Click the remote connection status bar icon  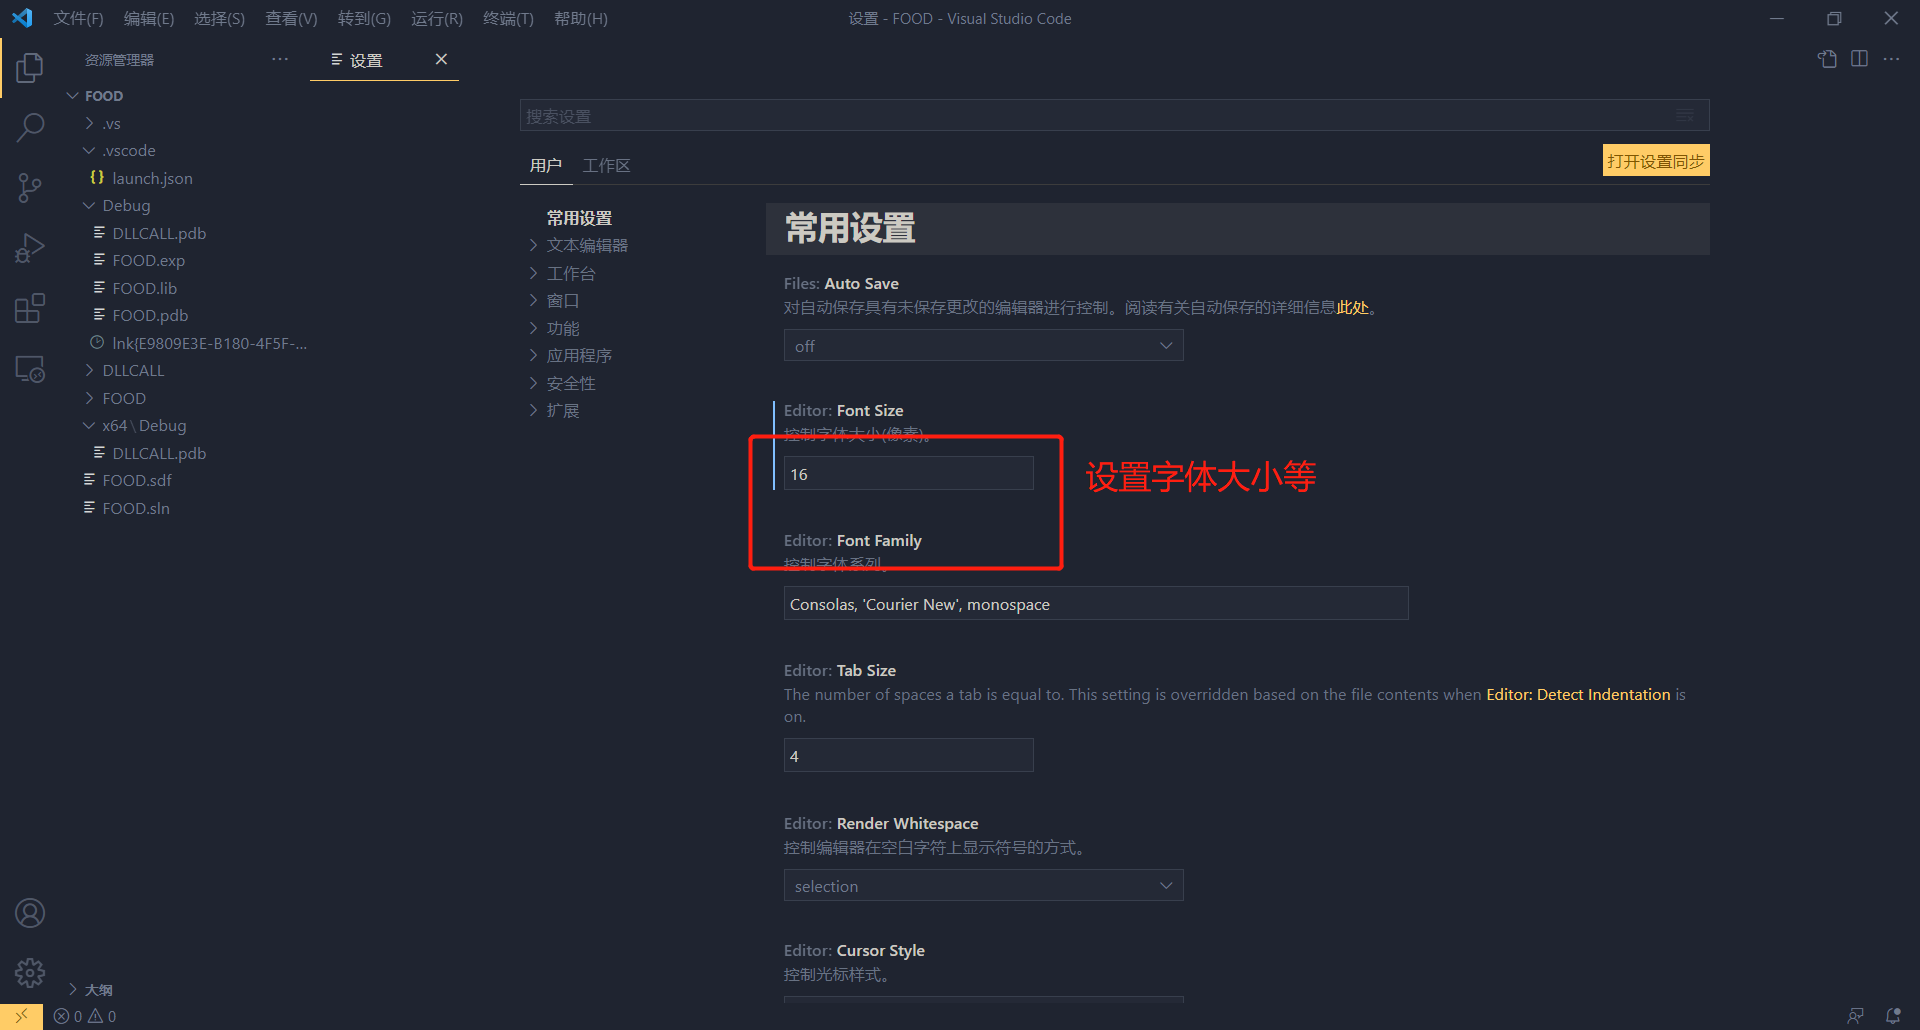click(20, 1015)
